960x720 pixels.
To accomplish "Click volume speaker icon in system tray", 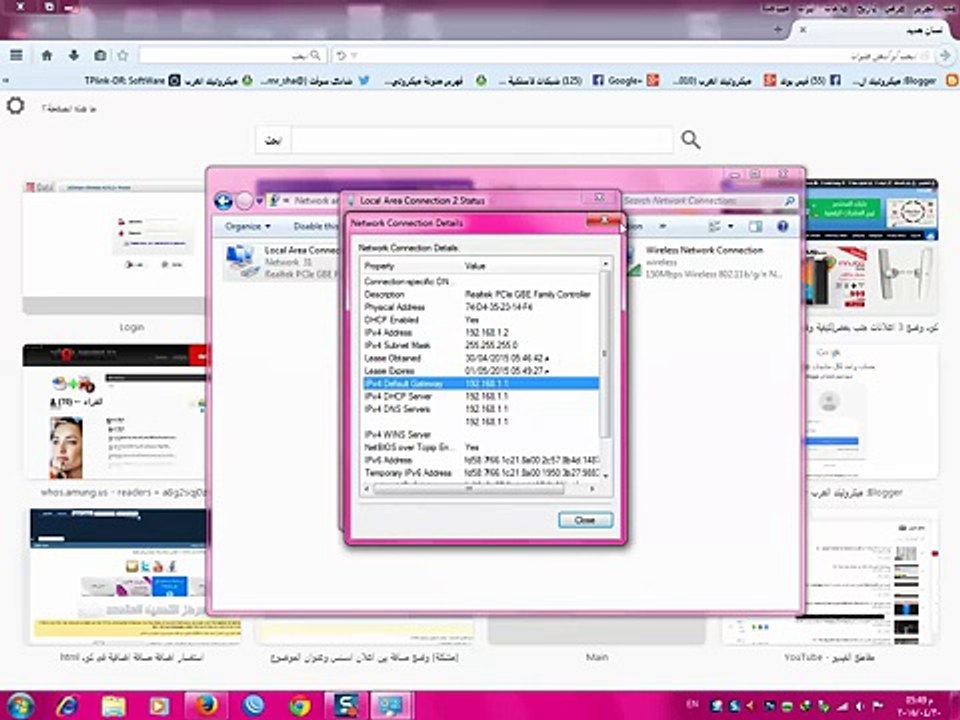I will tap(860, 706).
